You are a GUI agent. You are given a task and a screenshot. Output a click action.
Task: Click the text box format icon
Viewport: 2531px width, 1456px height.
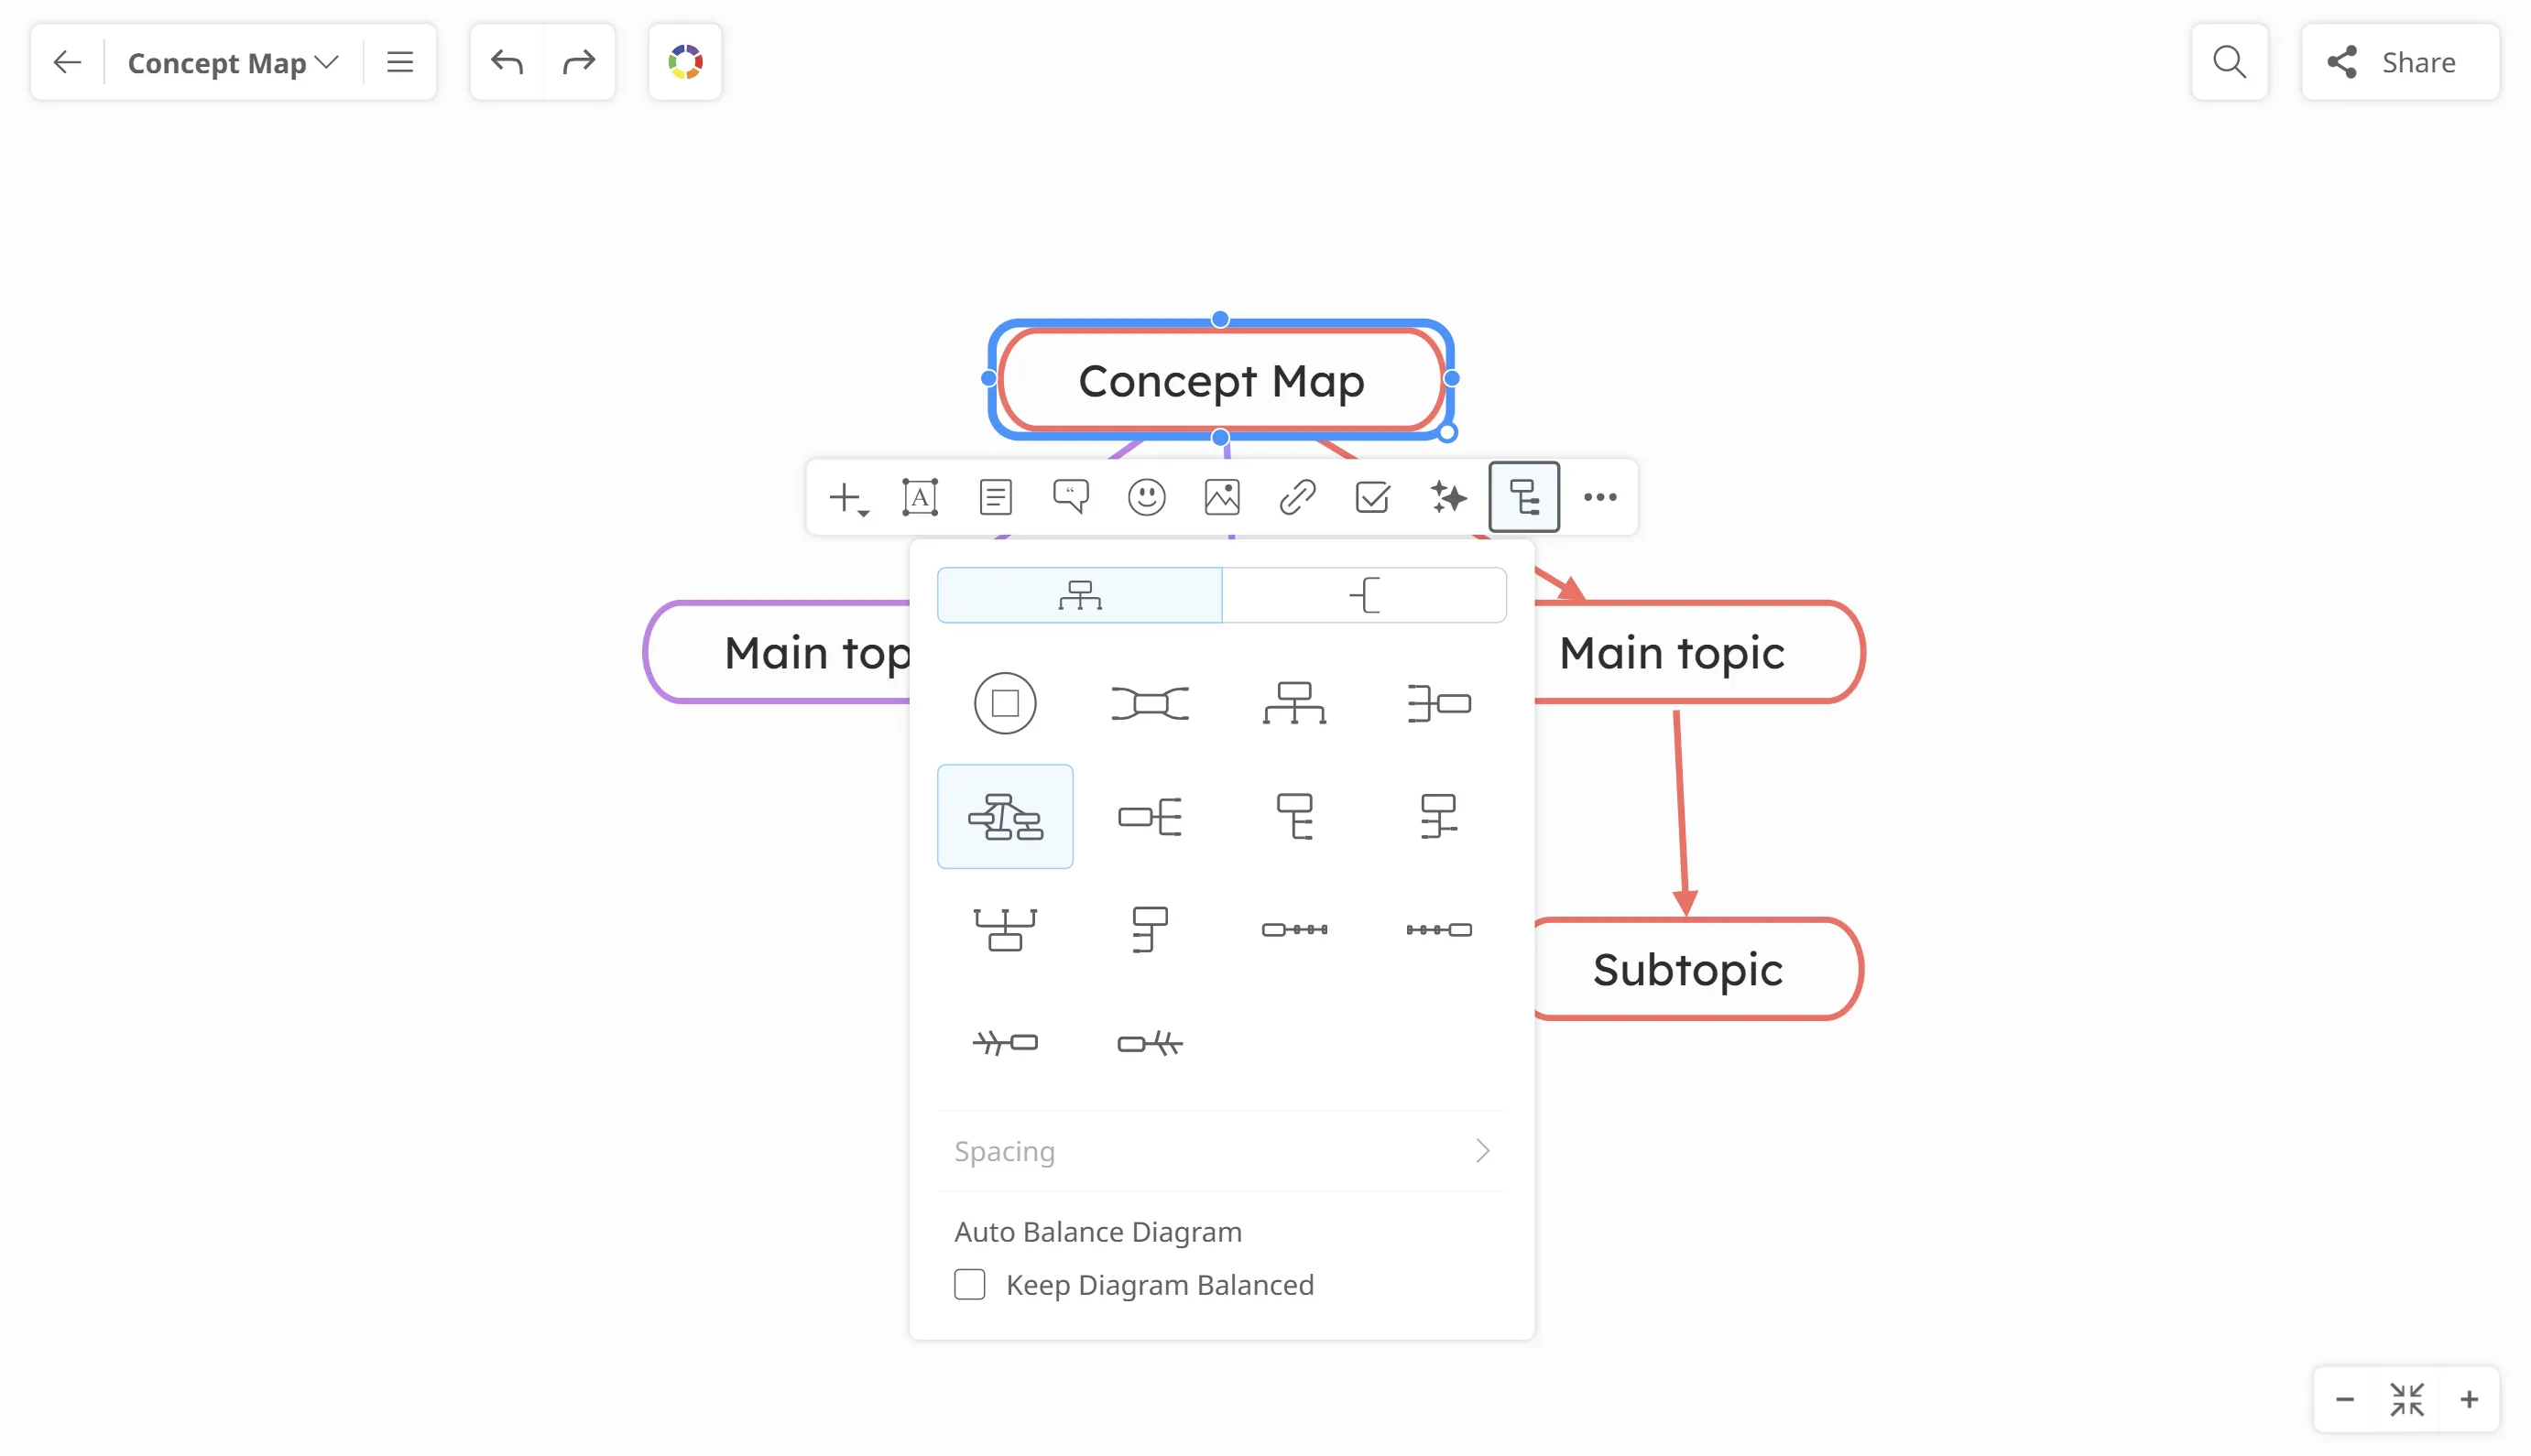tap(919, 497)
